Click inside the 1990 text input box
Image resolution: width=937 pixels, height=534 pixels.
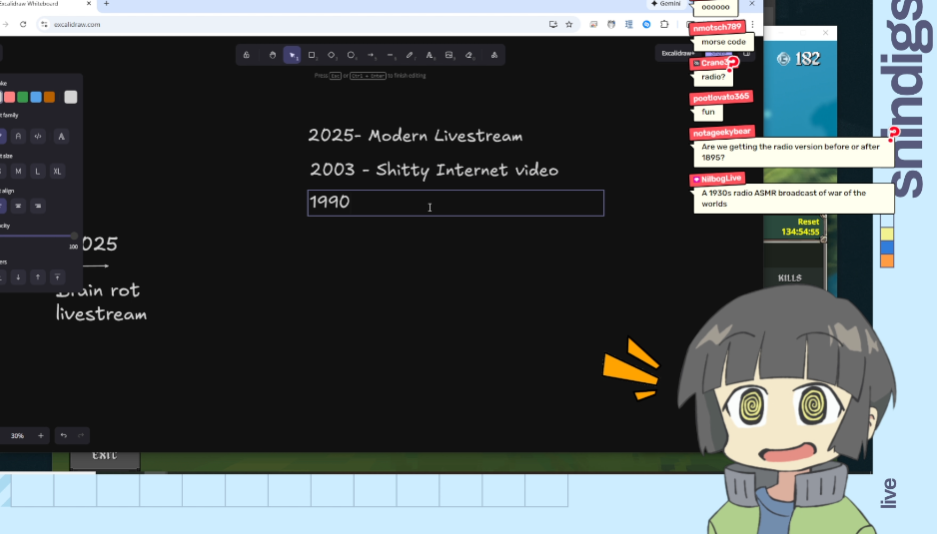click(455, 203)
